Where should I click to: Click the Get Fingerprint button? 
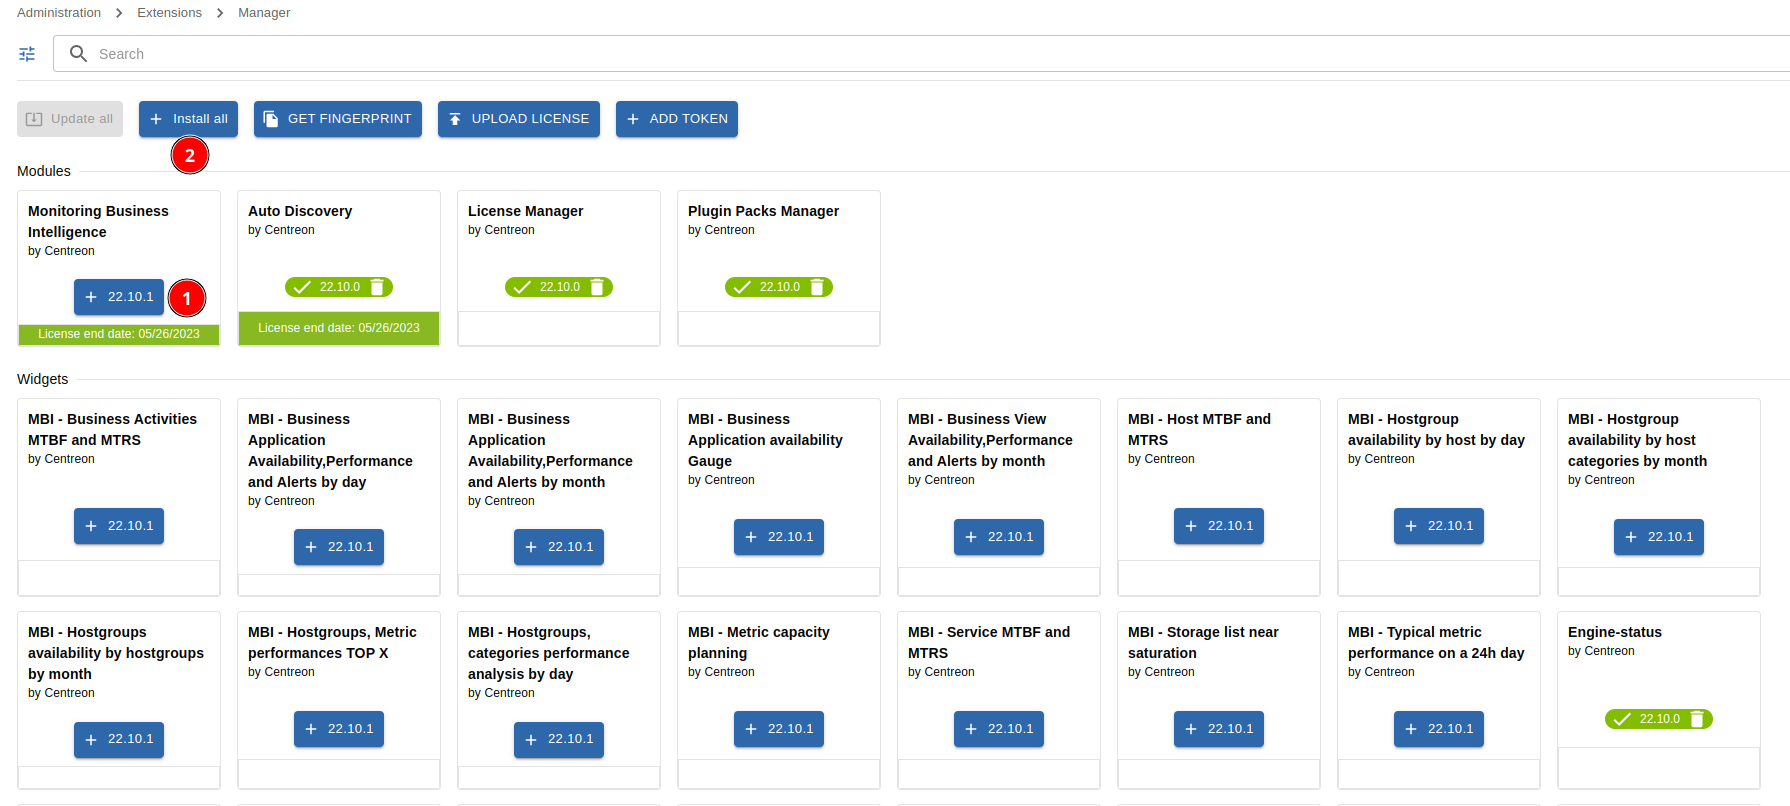338,119
